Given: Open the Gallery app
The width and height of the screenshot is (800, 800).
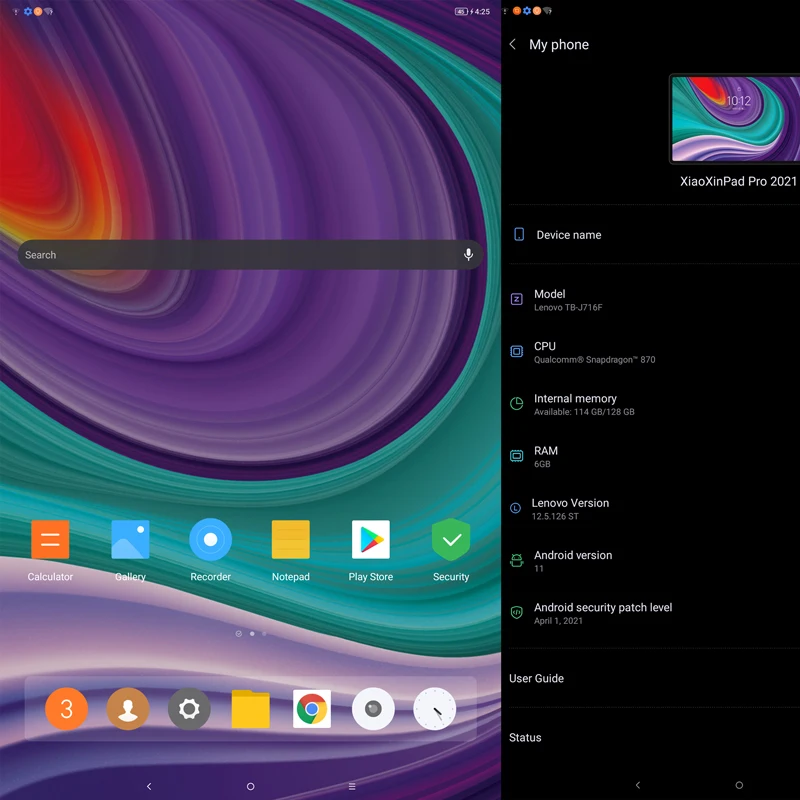Looking at the screenshot, I should (130, 539).
